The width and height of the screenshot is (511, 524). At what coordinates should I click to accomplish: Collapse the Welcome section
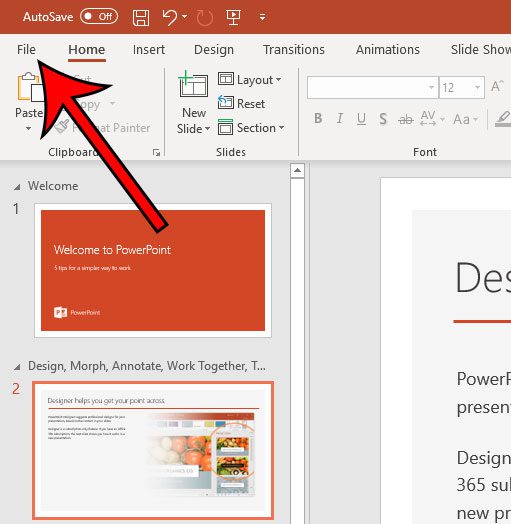(x=17, y=187)
